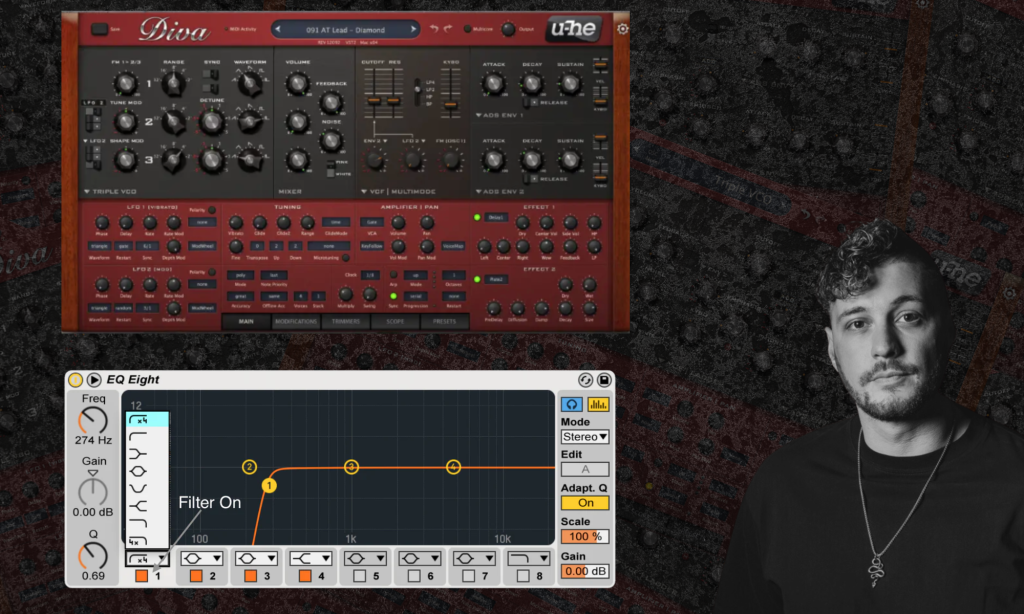Open the Stereo mode dropdown
The width and height of the screenshot is (1024, 614).
585,437
